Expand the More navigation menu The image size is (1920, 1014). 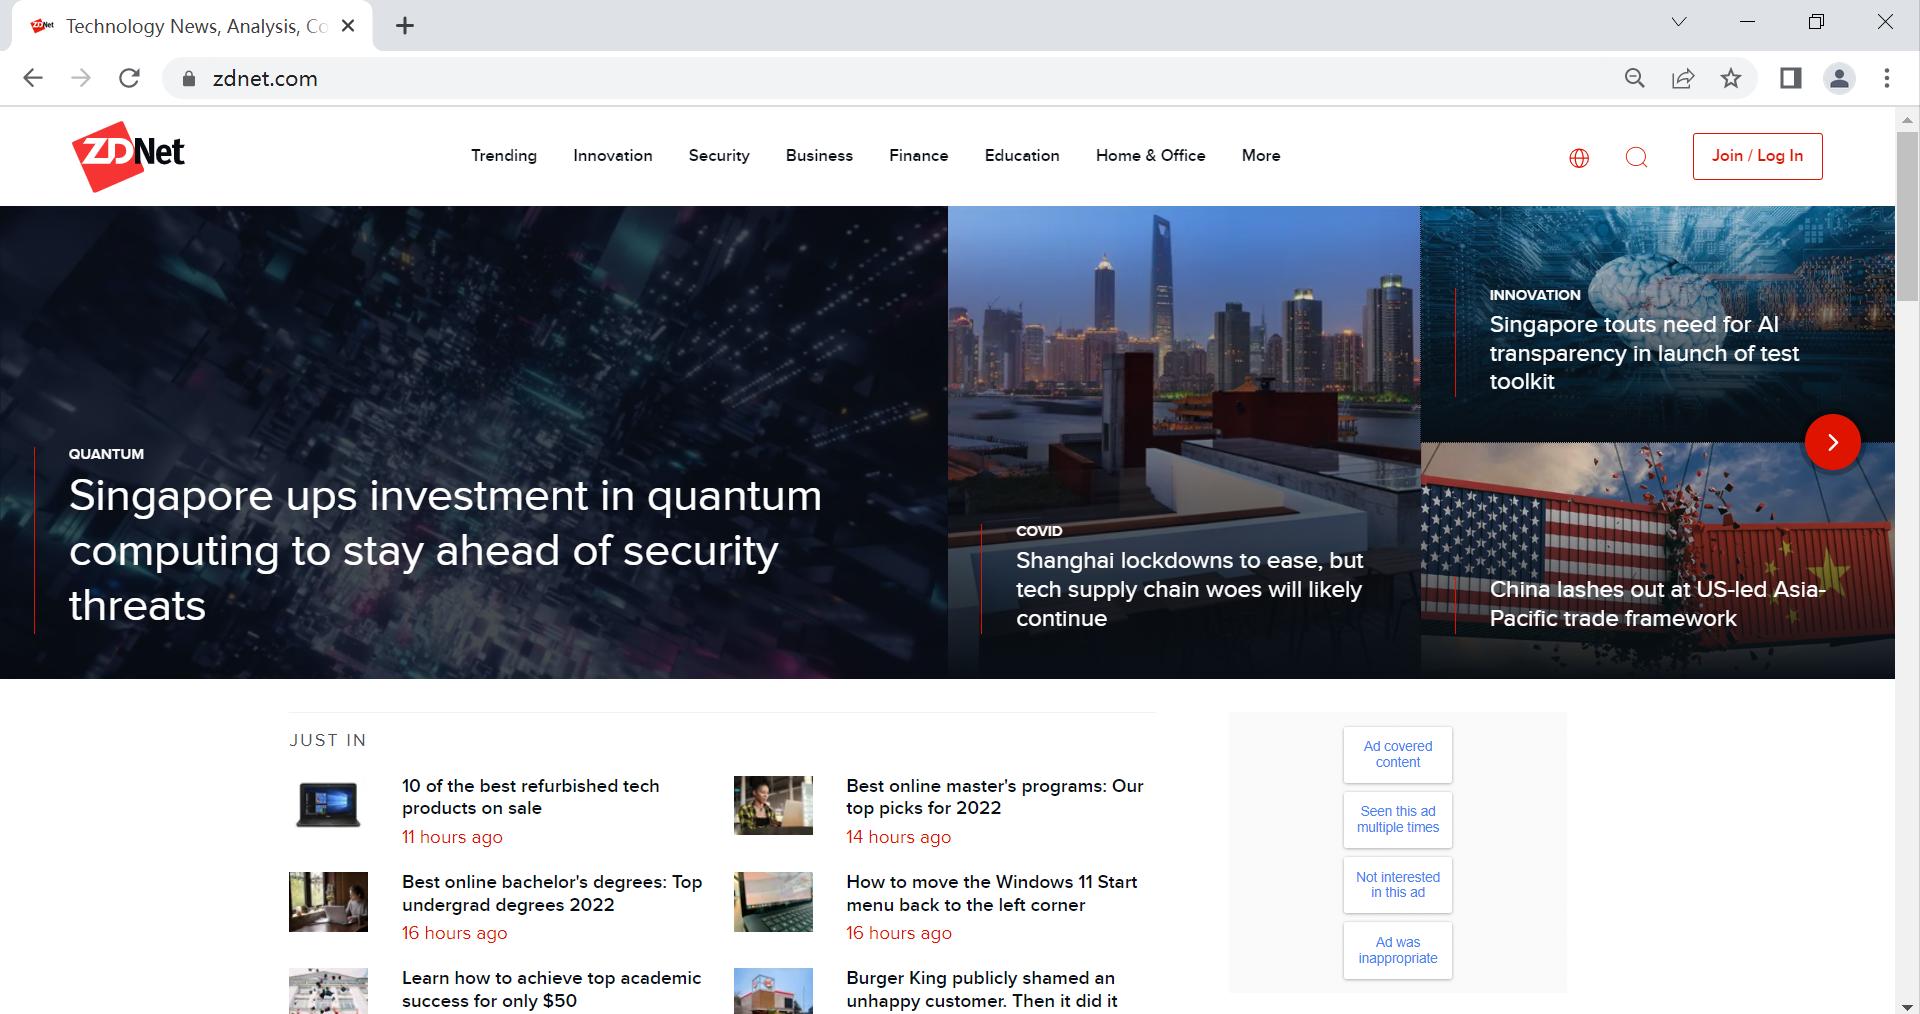[1260, 156]
